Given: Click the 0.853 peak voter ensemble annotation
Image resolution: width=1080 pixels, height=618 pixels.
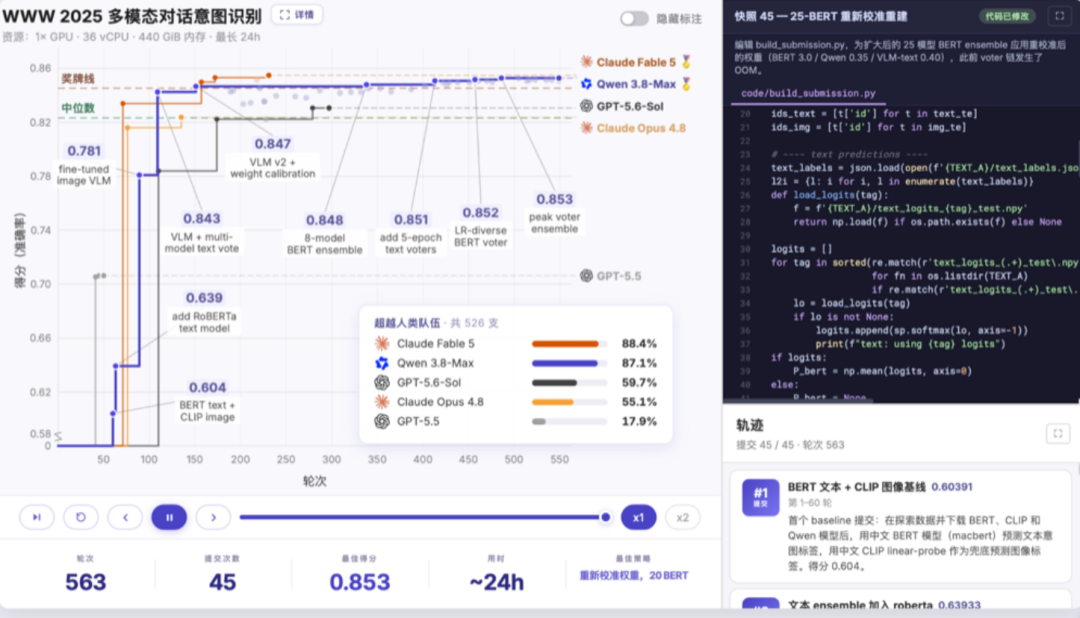Looking at the screenshot, I should (554, 213).
